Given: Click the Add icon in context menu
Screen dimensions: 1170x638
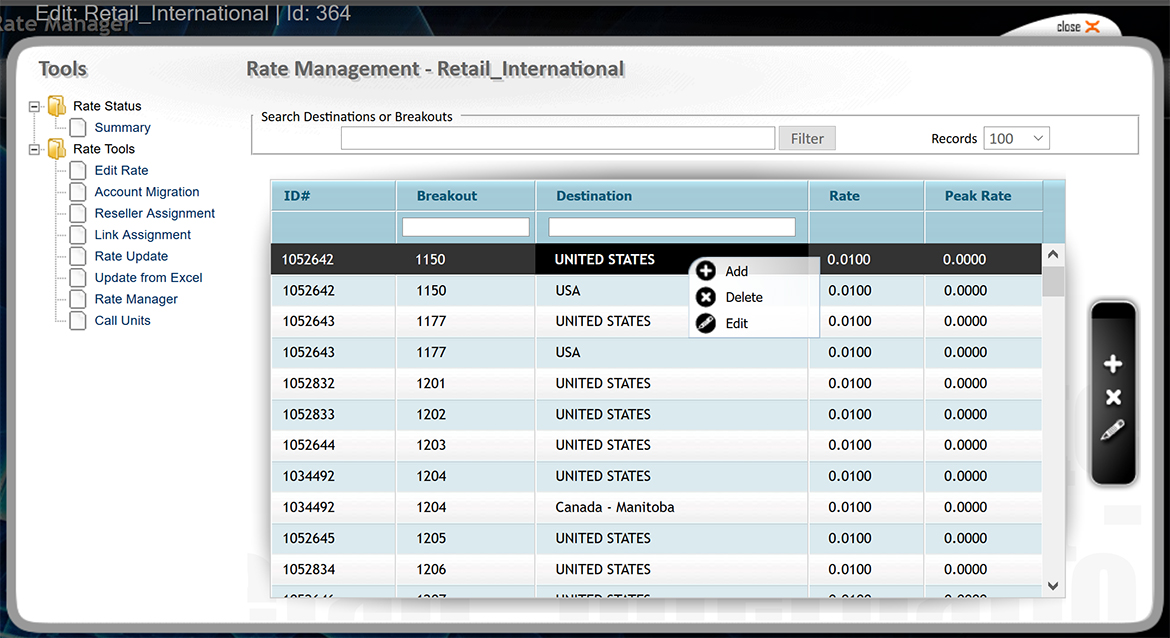Looking at the screenshot, I should [x=706, y=271].
